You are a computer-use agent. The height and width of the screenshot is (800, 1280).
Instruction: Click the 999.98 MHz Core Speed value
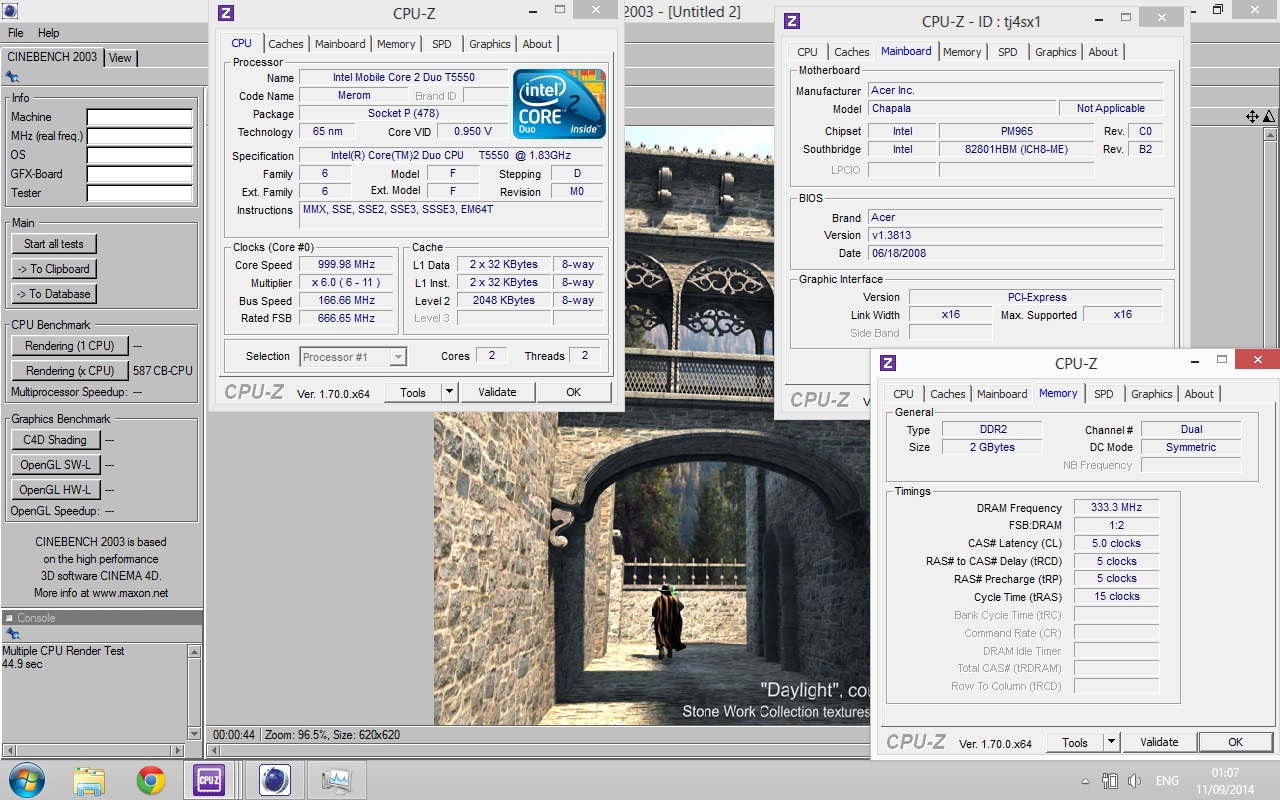[x=347, y=265]
